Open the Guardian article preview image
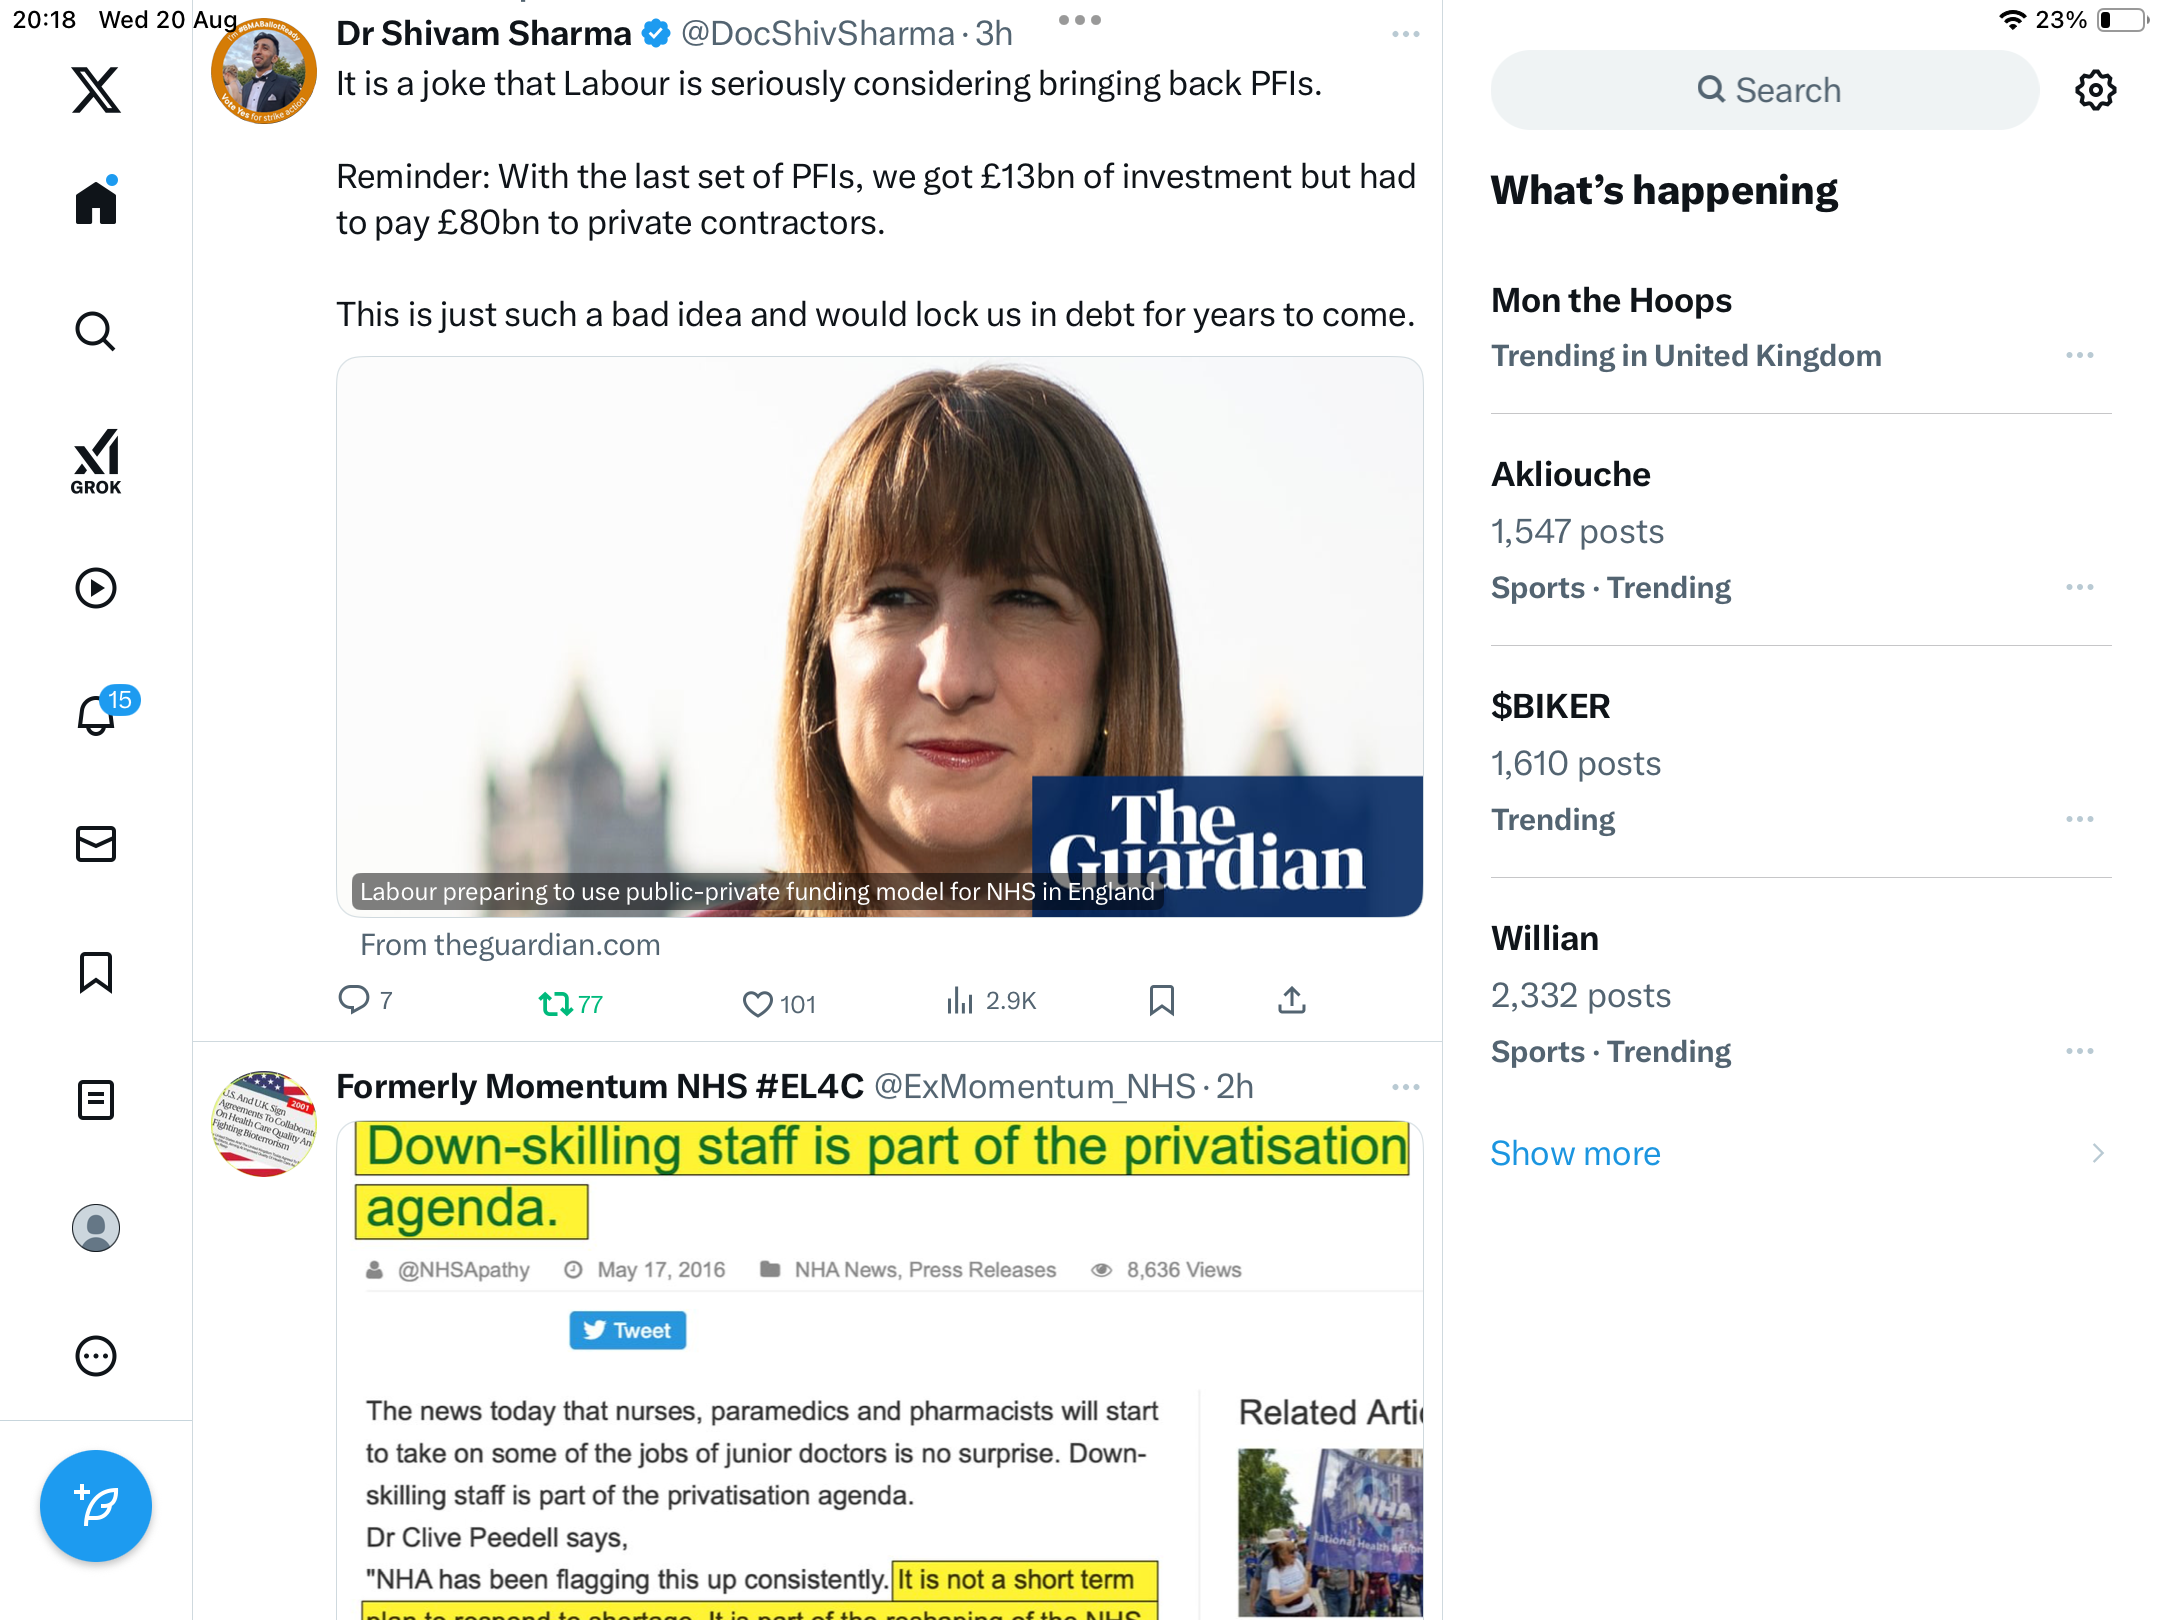Screen dimensions: 2160x1620 [x=880, y=637]
